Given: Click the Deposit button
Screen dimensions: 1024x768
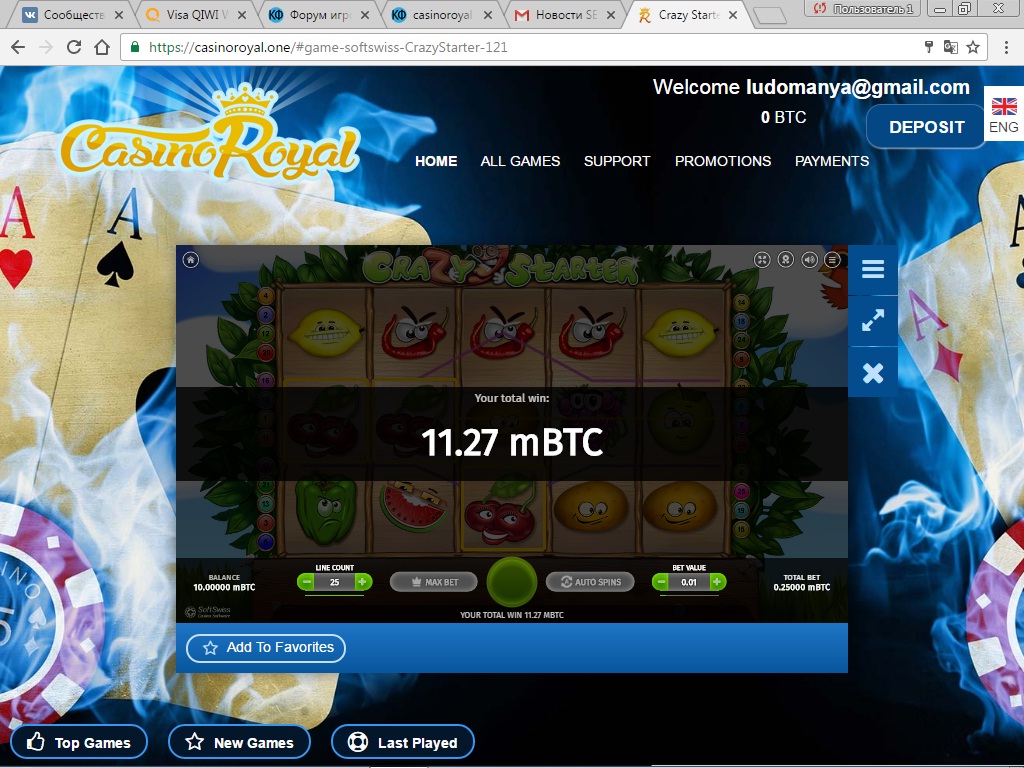Looking at the screenshot, I should click(x=926, y=127).
